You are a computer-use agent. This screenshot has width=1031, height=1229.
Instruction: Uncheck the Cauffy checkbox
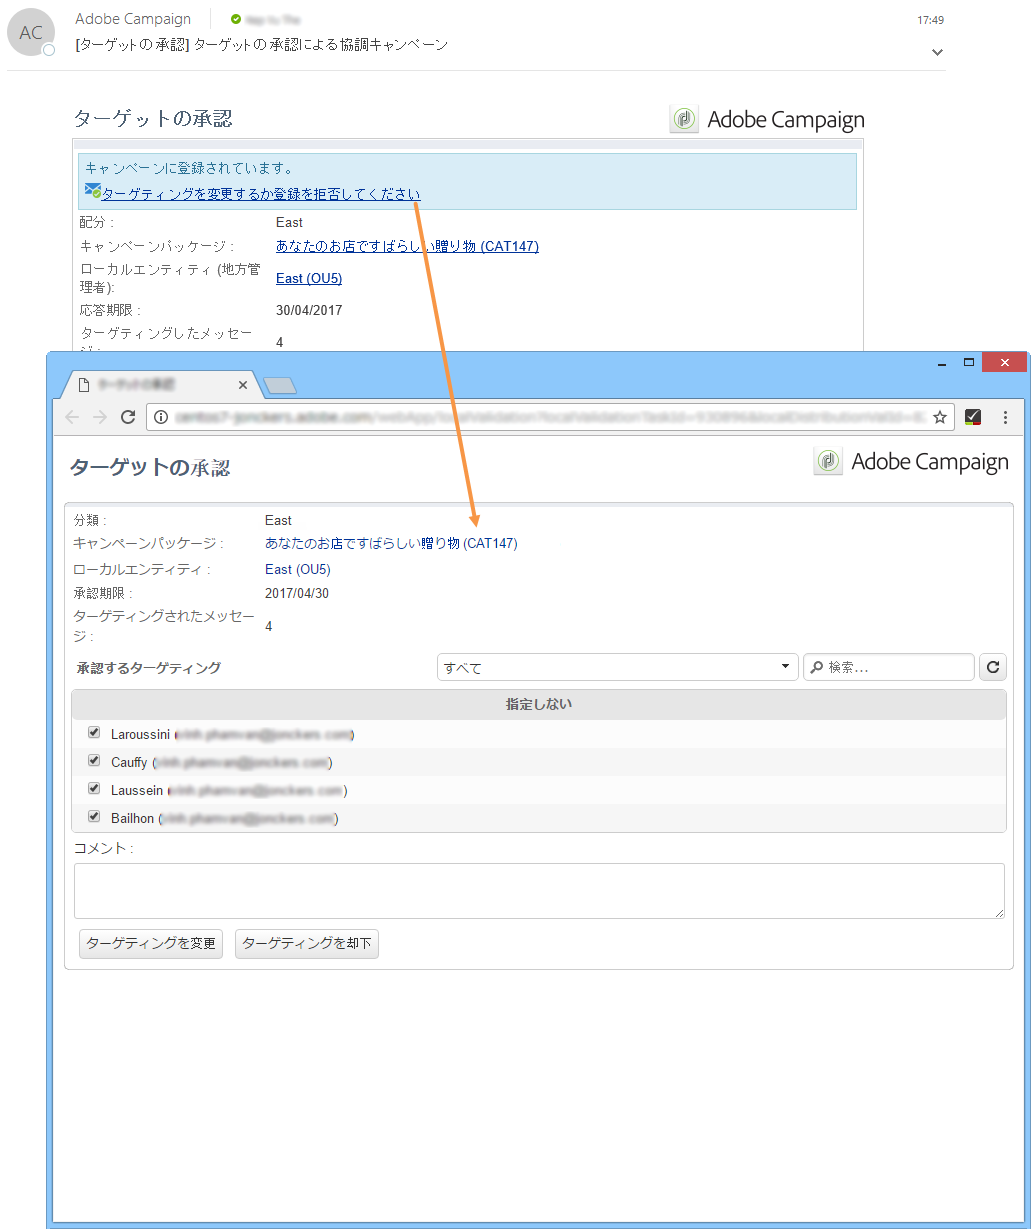point(94,761)
